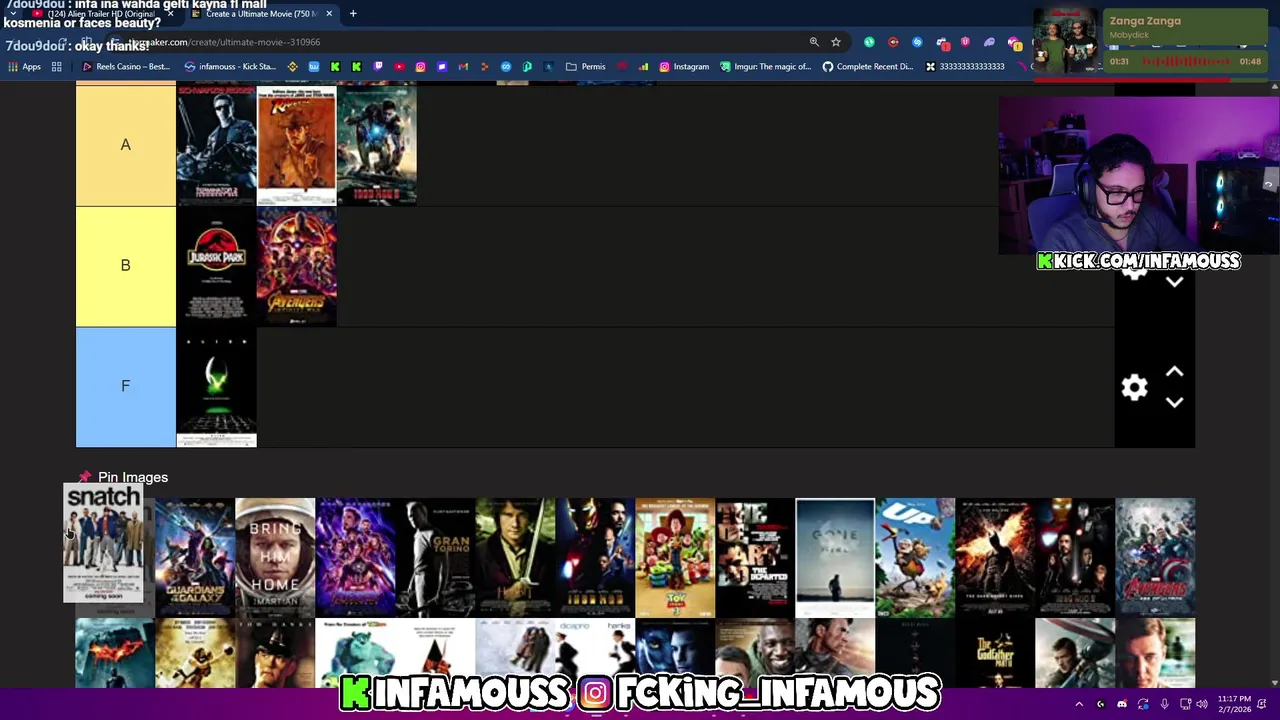Open the taskbar volume speaker icon
The image size is (1280, 720).
click(1202, 704)
